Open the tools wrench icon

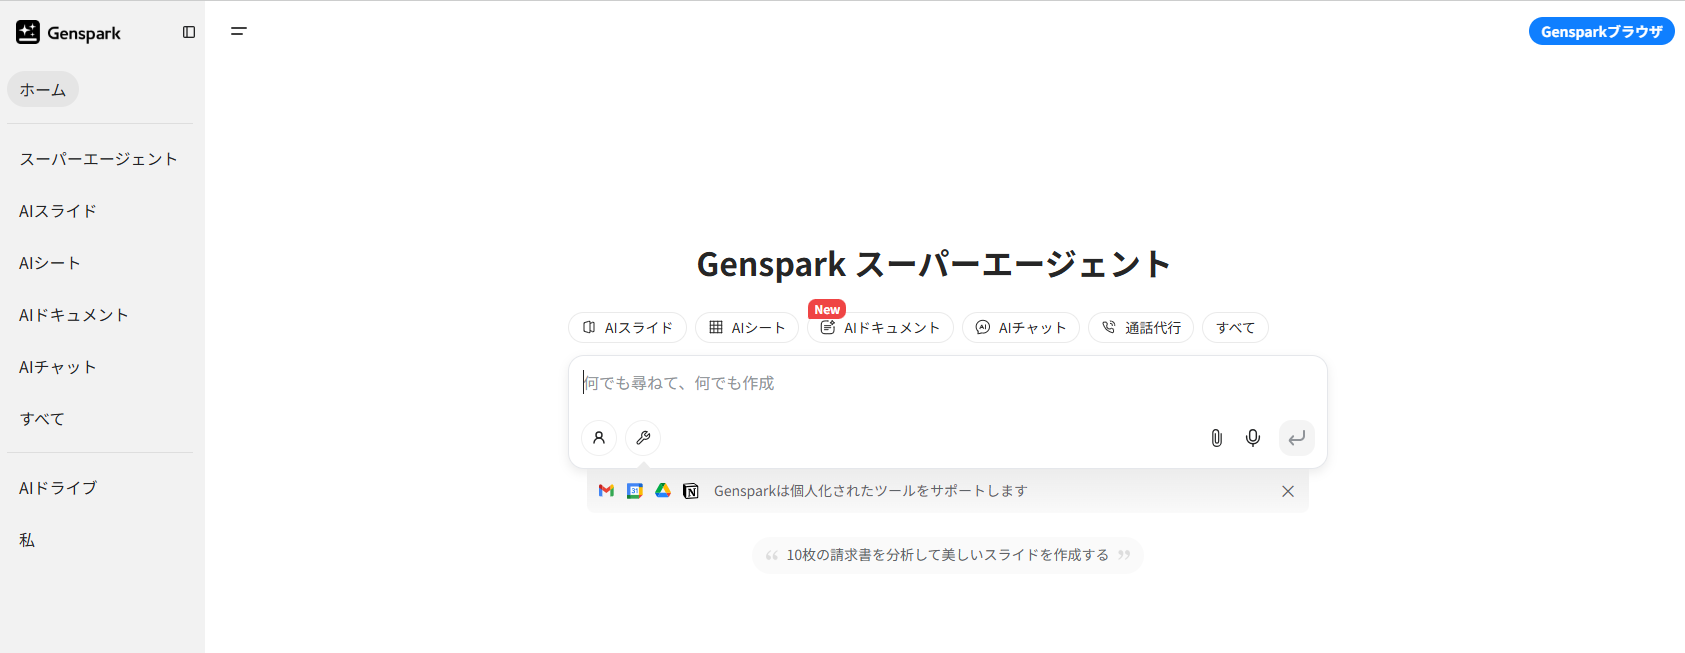click(643, 438)
